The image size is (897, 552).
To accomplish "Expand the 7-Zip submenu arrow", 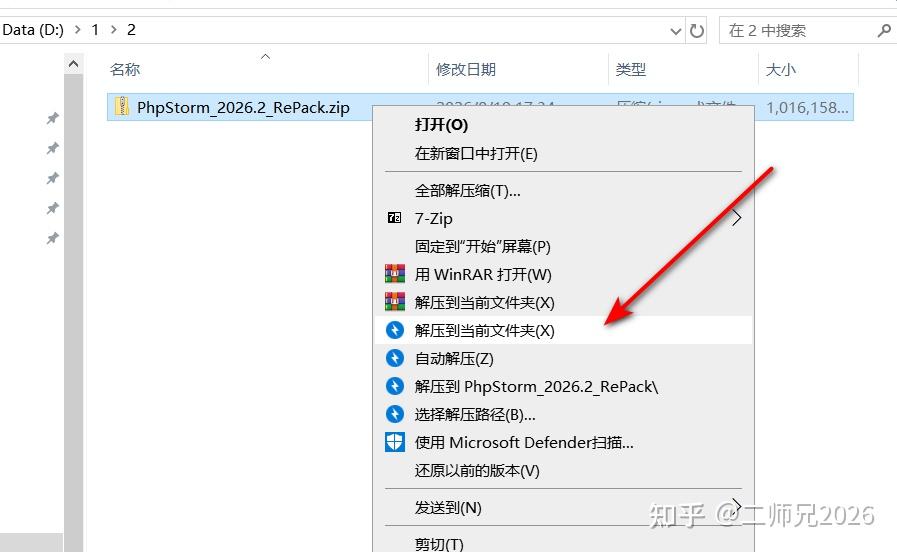I will pos(737,218).
